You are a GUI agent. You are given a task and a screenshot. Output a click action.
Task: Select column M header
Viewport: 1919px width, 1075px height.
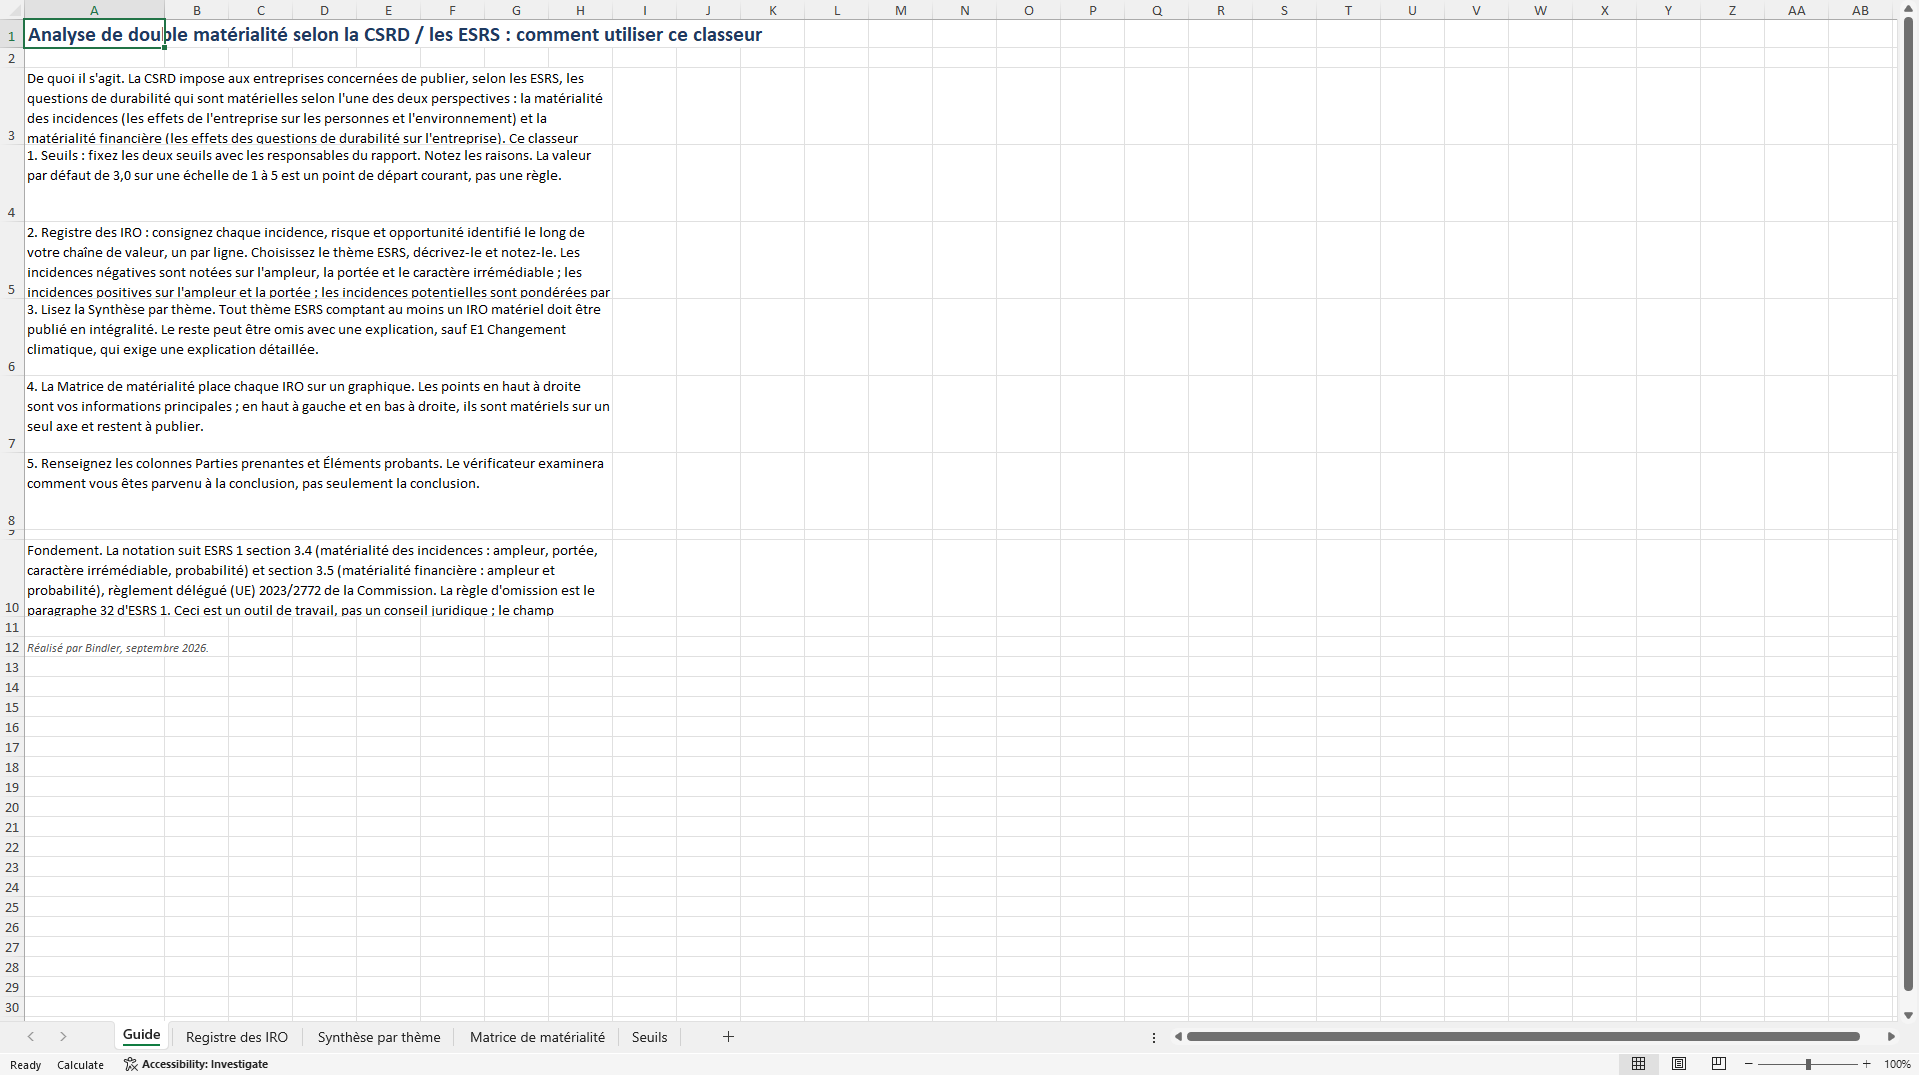pos(900,10)
